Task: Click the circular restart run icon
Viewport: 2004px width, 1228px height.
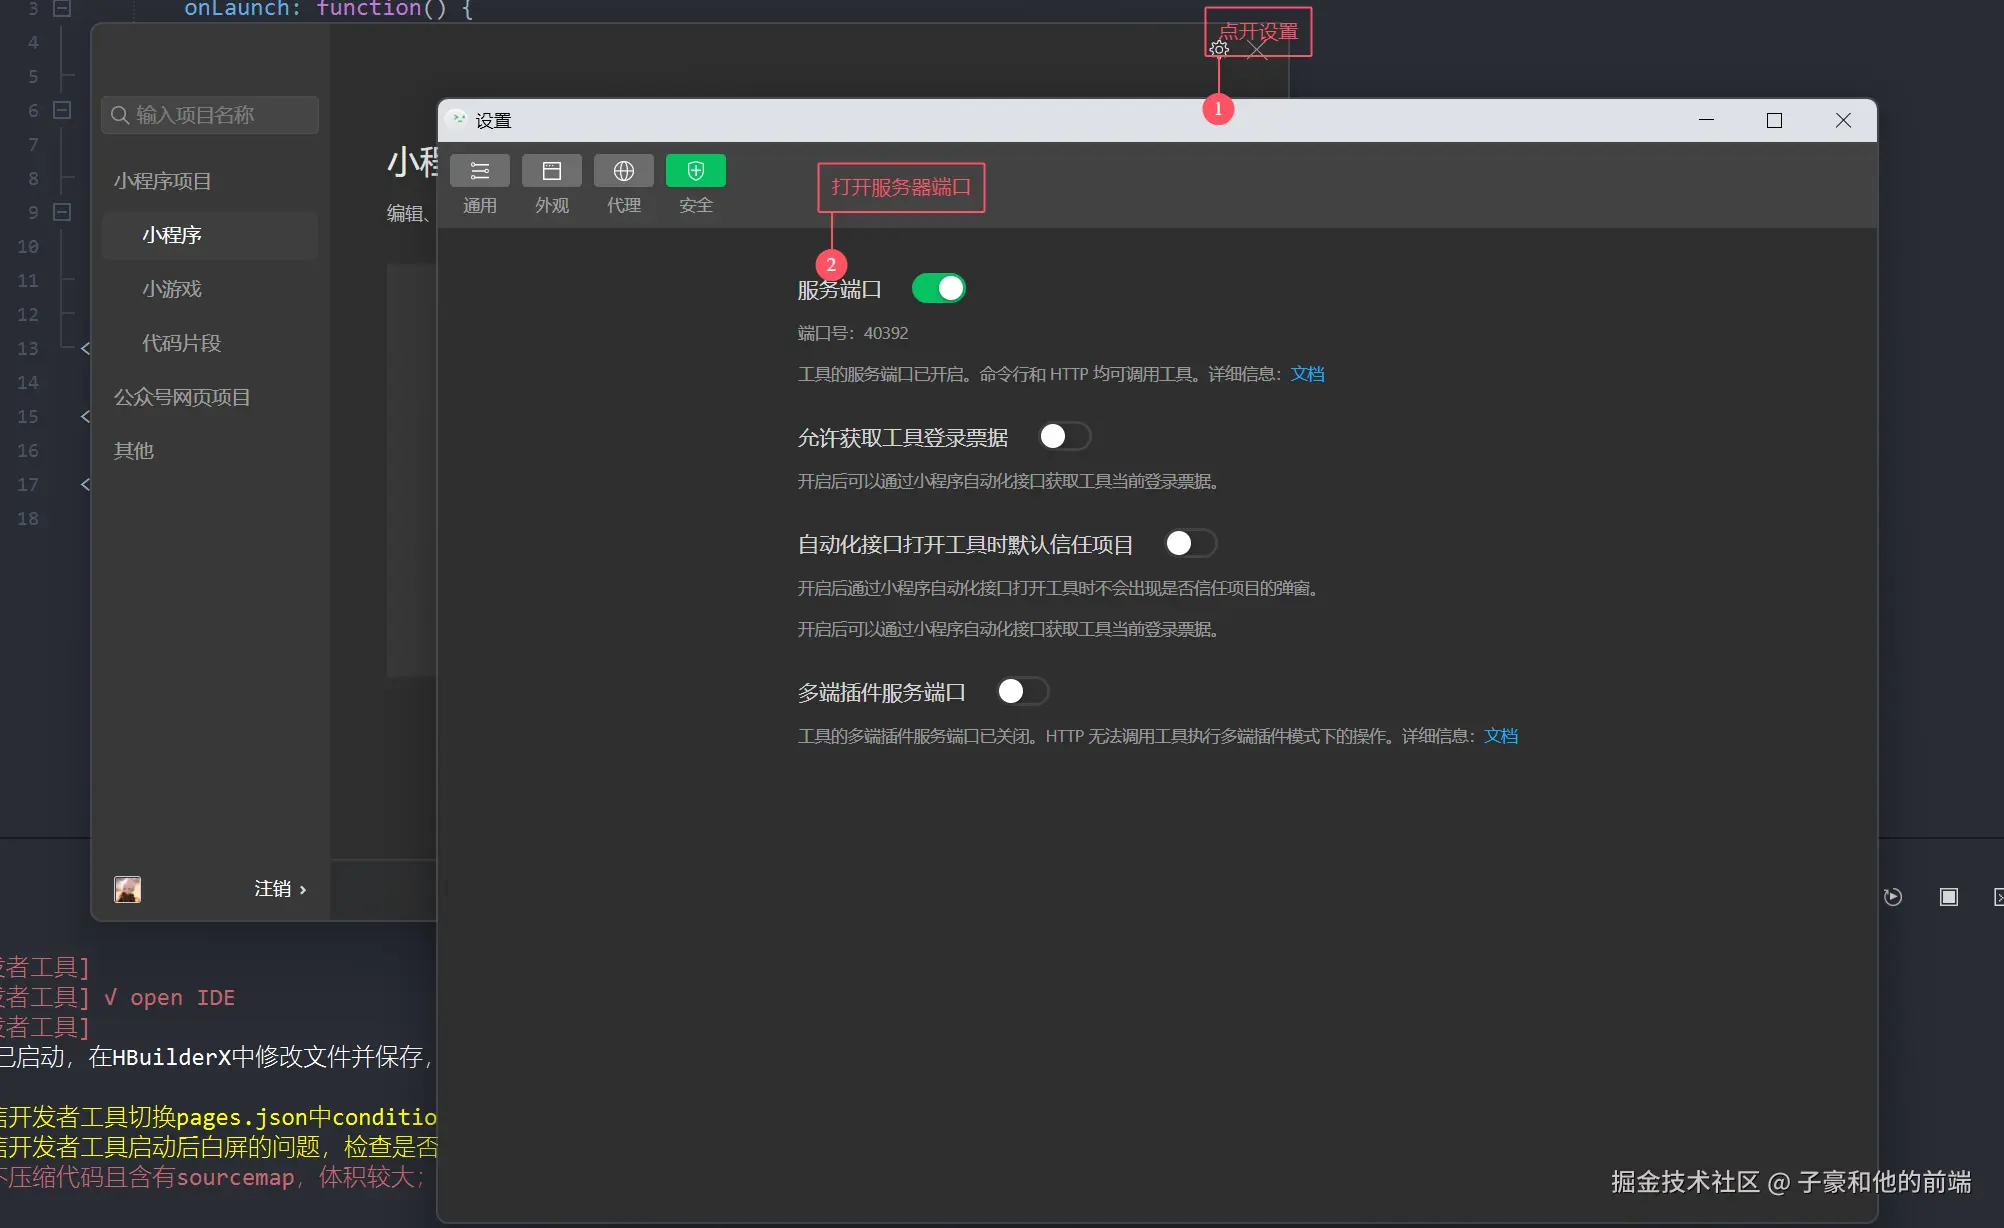Action: pyautogui.click(x=1893, y=897)
